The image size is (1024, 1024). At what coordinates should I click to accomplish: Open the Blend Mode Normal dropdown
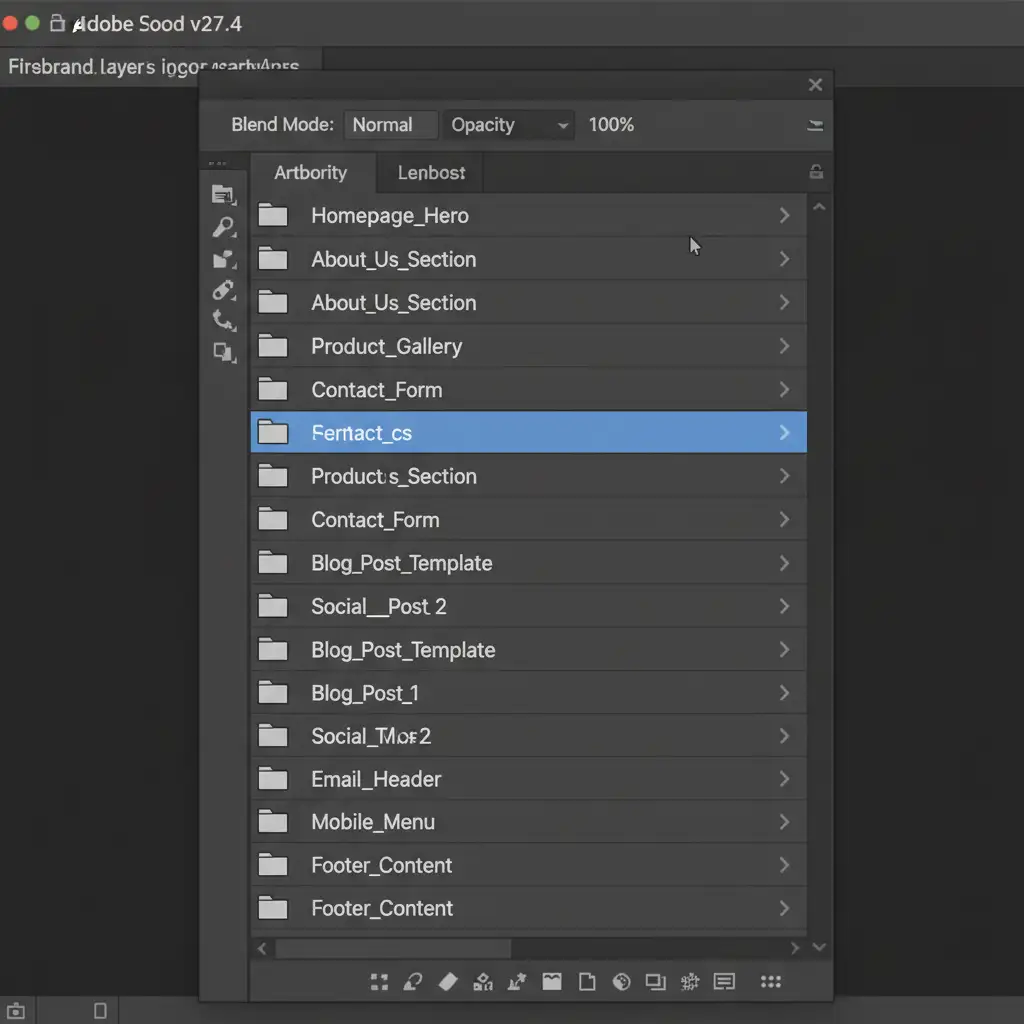click(x=390, y=125)
